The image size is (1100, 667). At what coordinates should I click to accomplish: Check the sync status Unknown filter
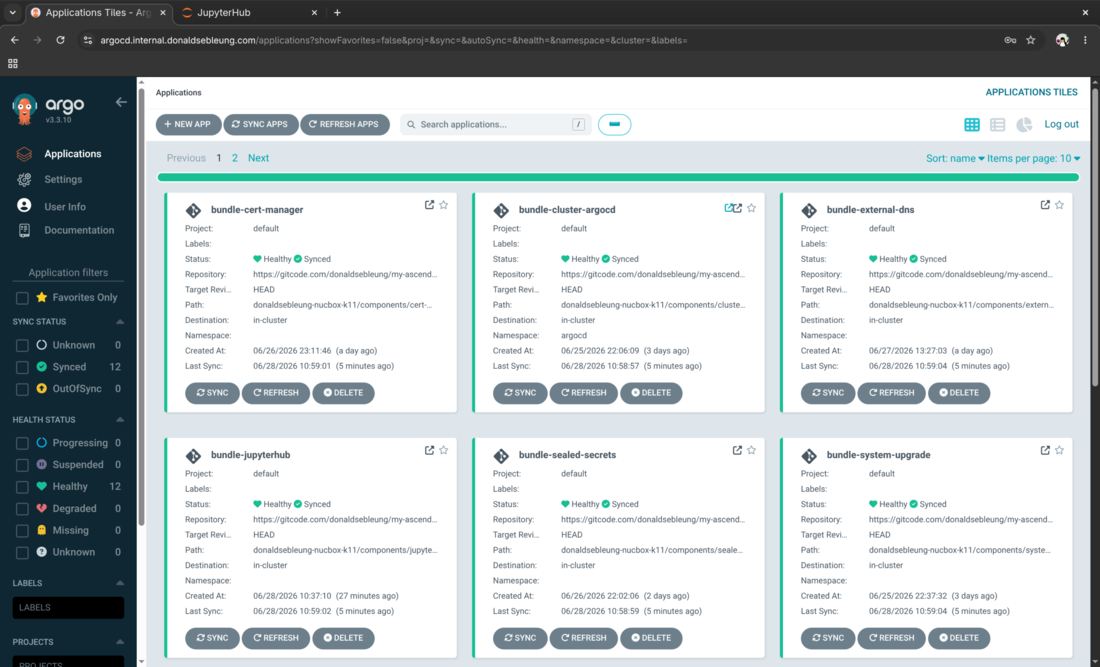(22, 346)
